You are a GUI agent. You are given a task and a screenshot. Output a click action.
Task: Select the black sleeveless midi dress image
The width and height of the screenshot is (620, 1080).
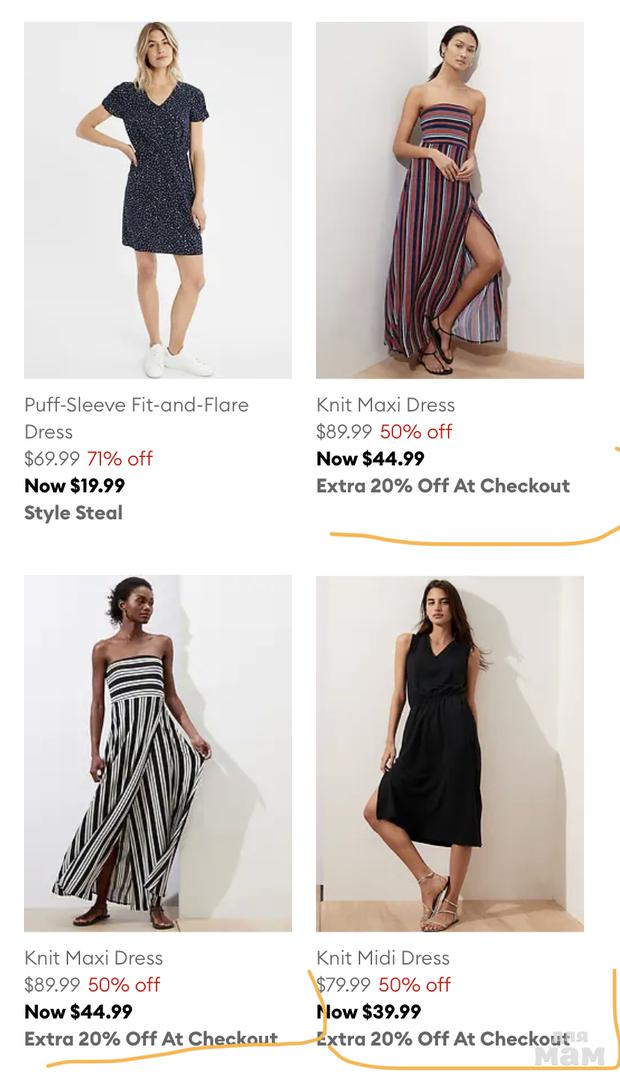pyautogui.click(x=450, y=753)
